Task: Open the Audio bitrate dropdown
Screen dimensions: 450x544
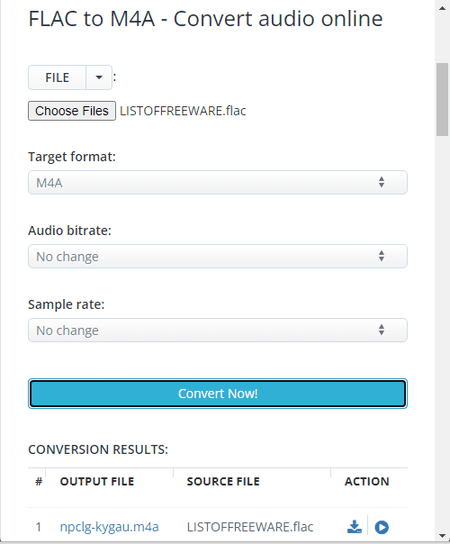Action: click(218, 256)
